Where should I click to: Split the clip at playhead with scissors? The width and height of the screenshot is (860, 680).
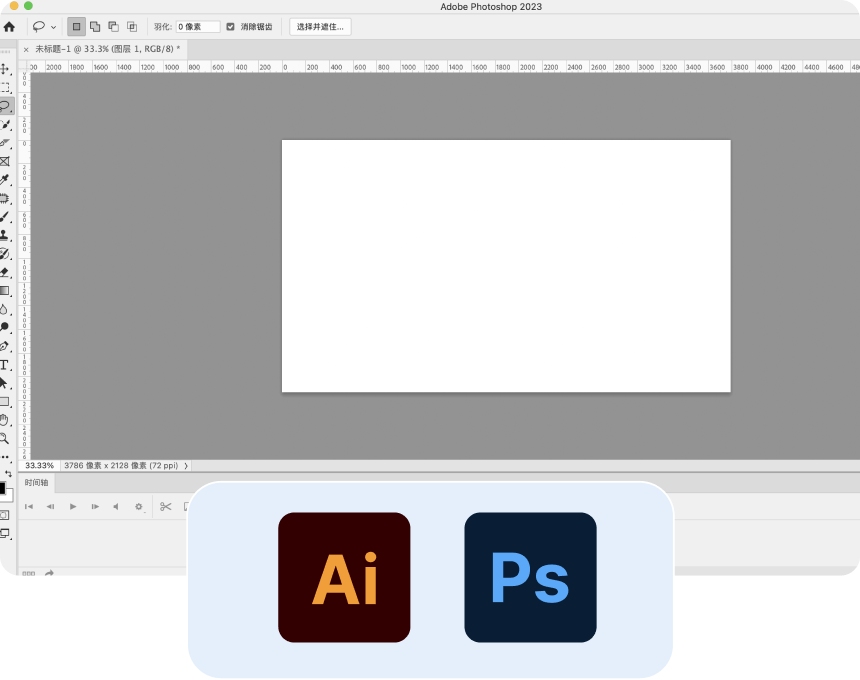pyautogui.click(x=165, y=507)
